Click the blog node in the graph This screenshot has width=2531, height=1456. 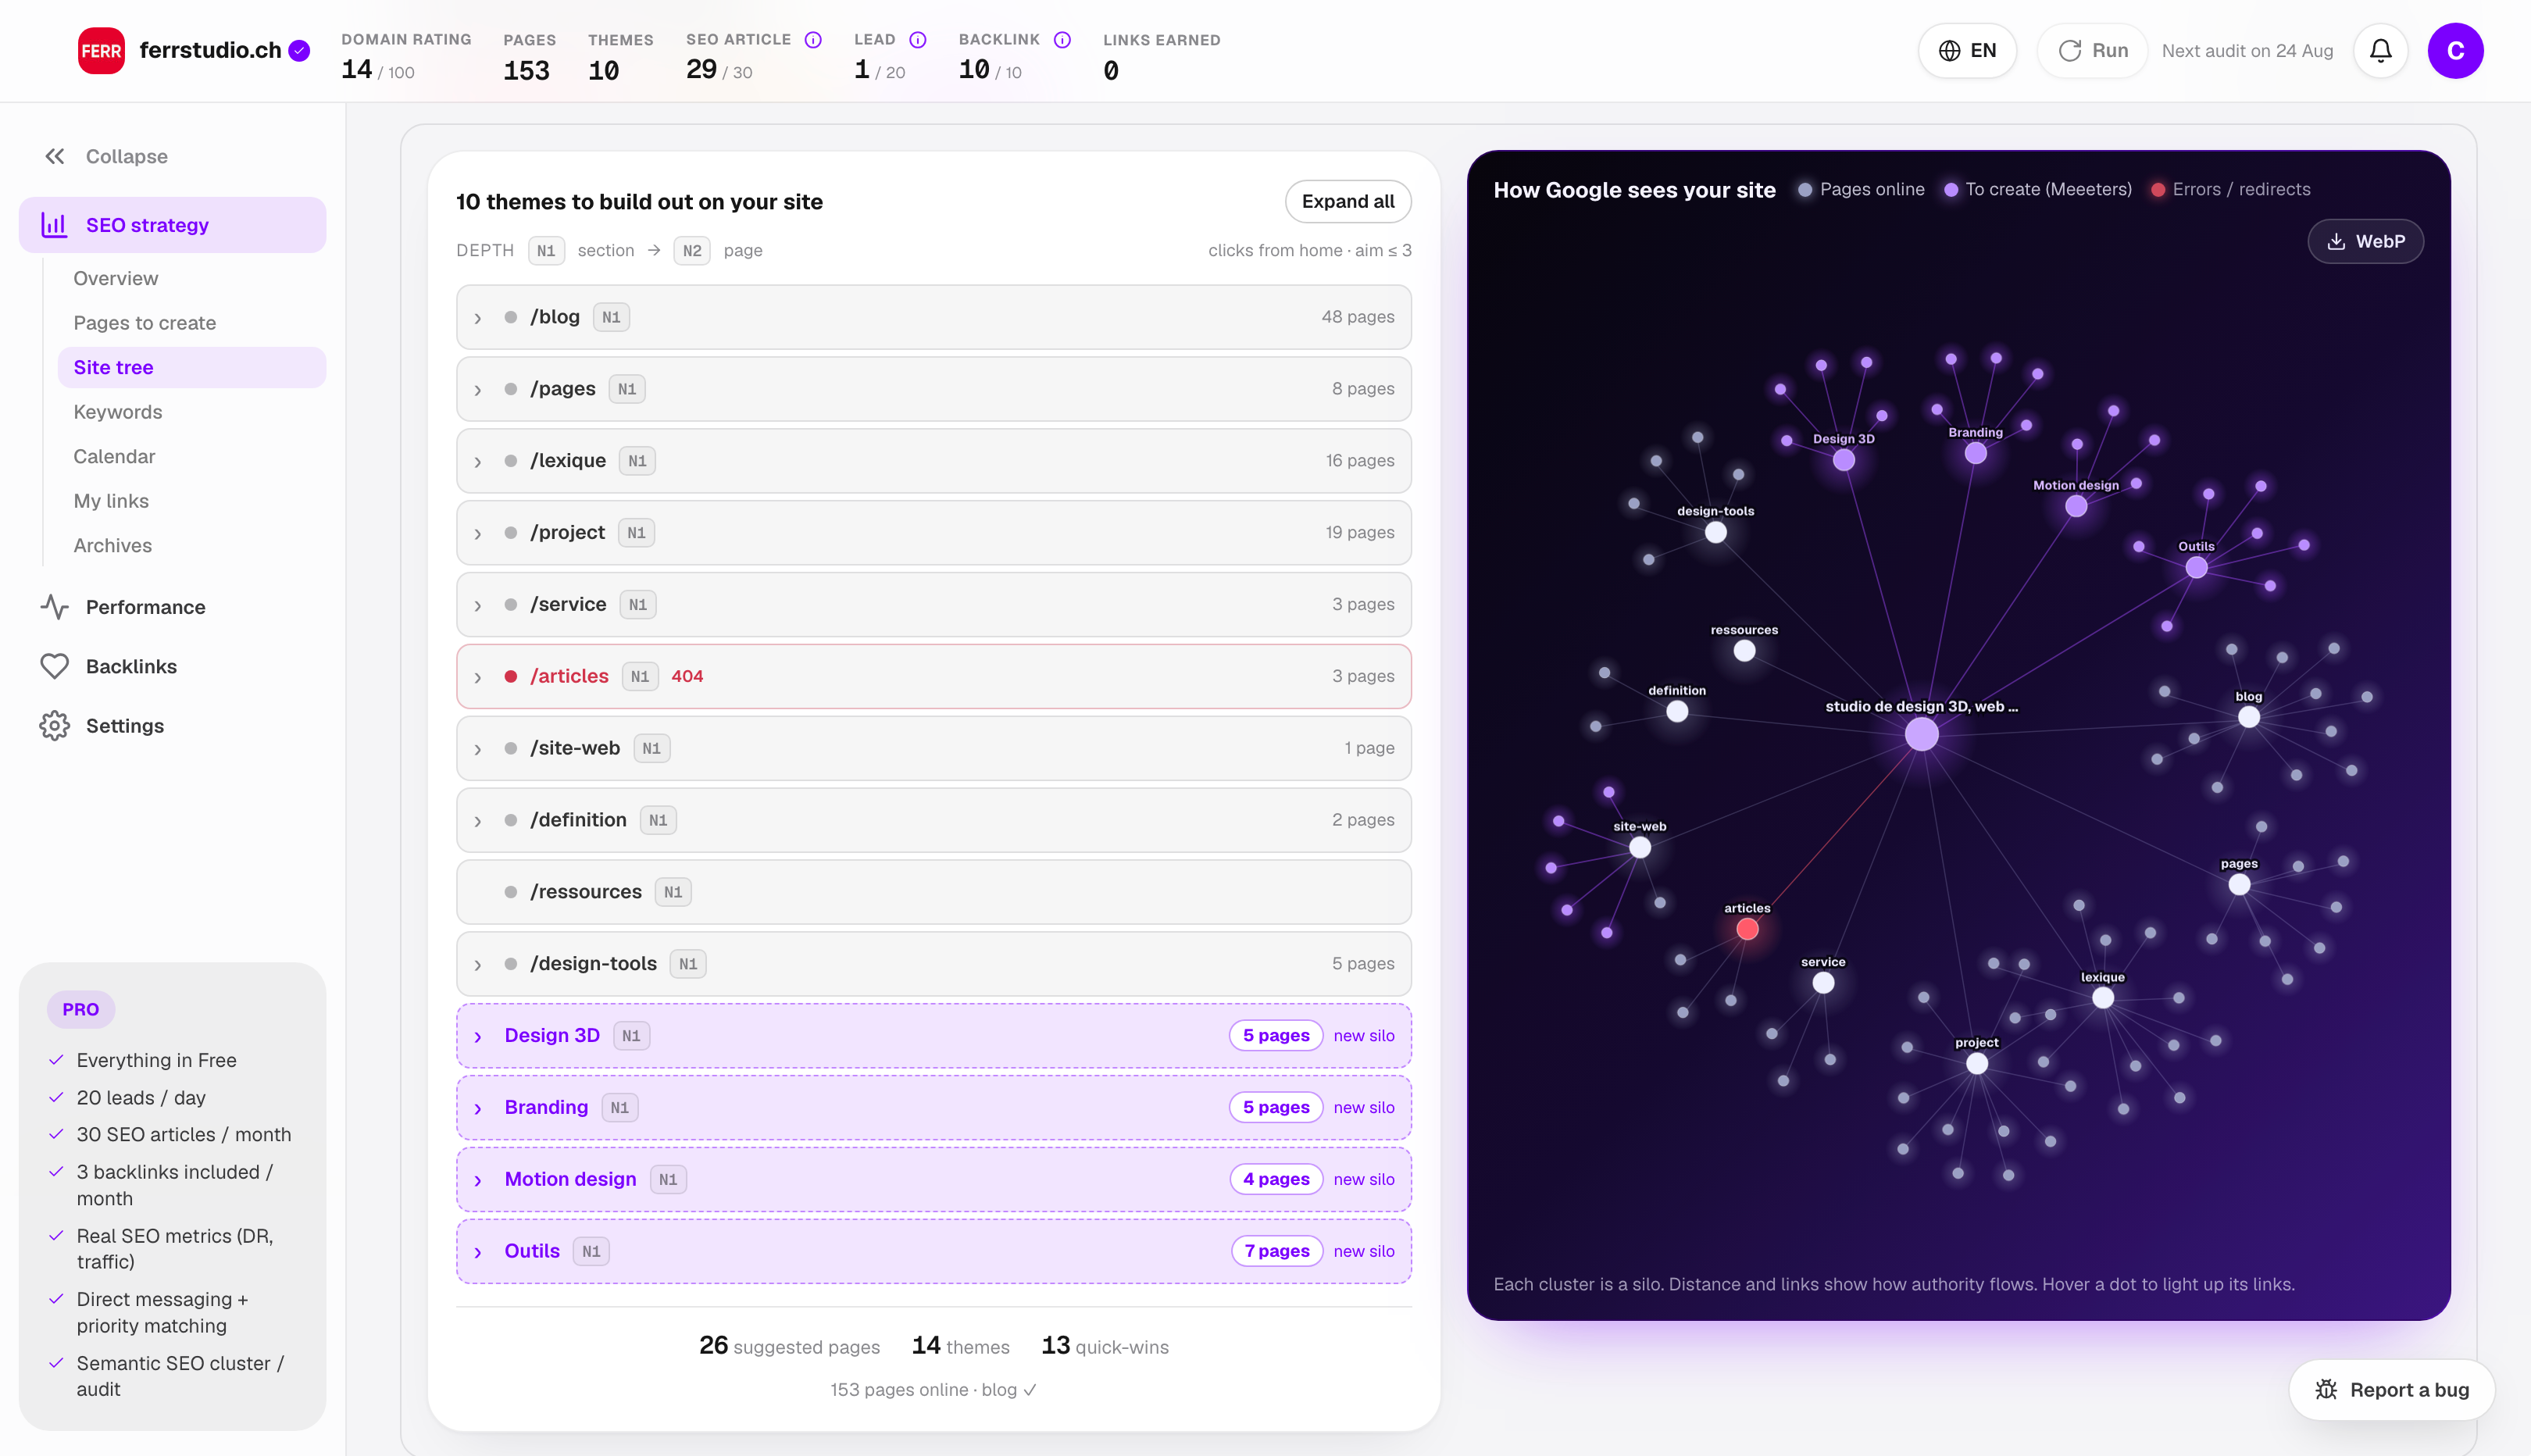click(2249, 717)
